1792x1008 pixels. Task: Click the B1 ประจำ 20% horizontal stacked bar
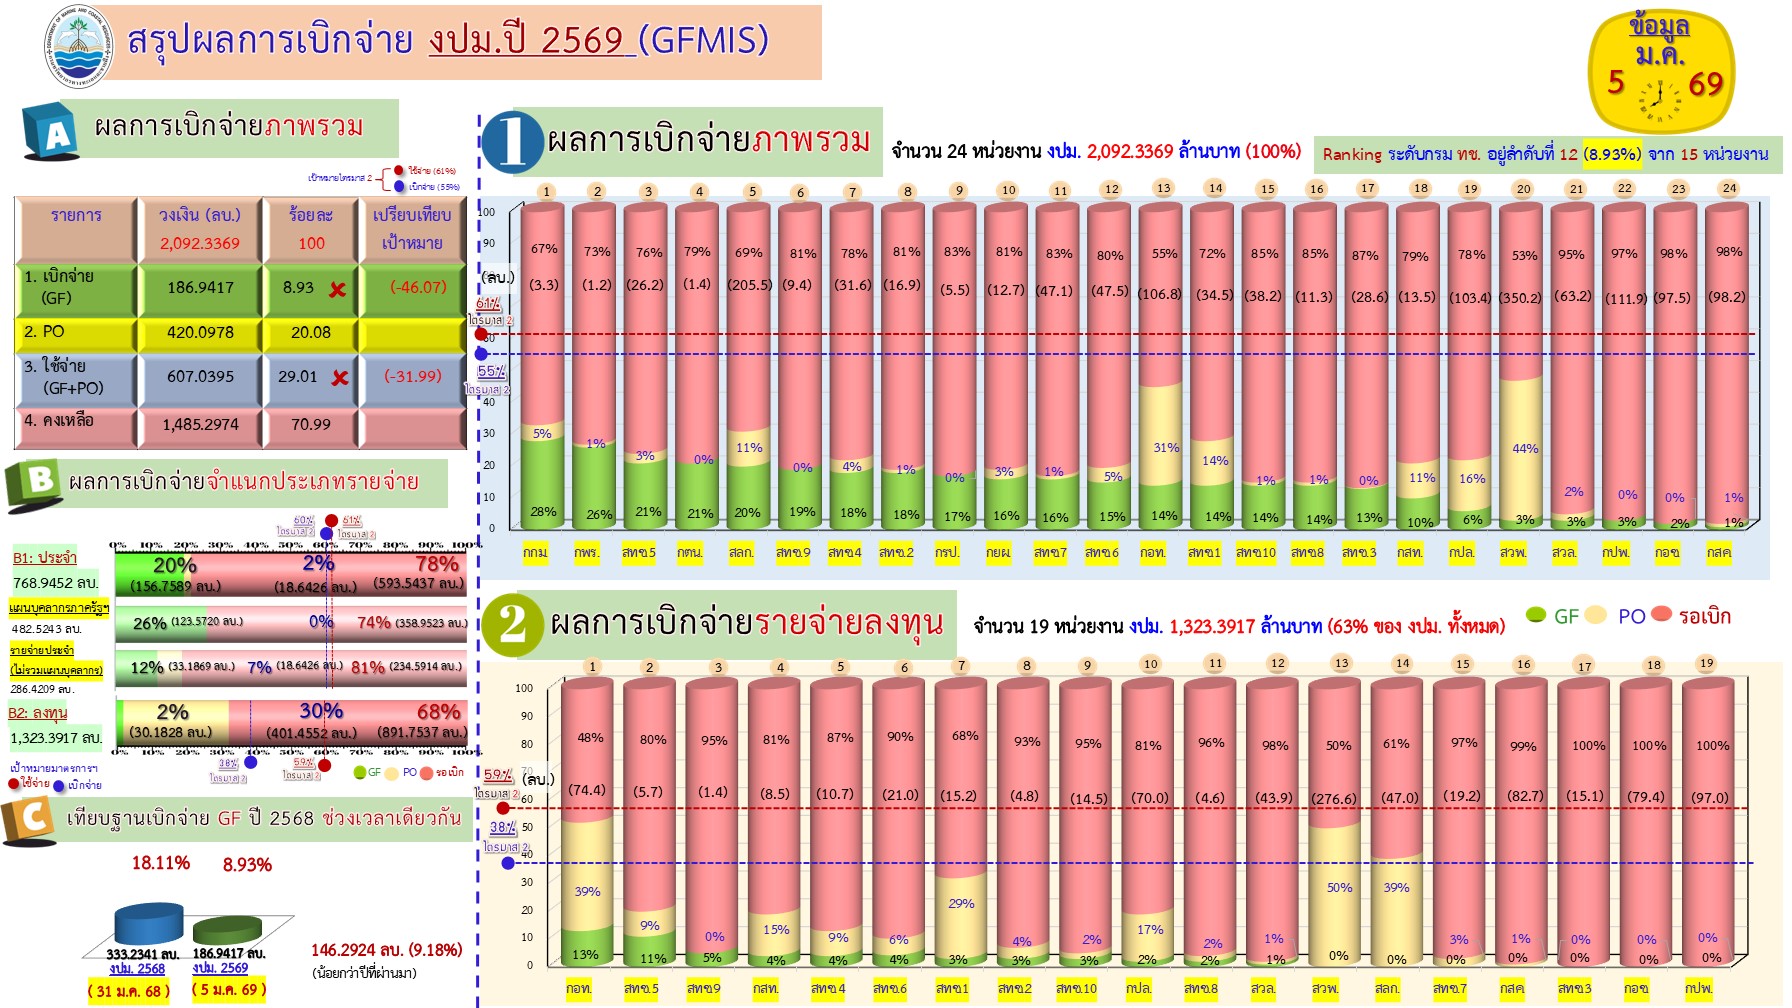291,575
